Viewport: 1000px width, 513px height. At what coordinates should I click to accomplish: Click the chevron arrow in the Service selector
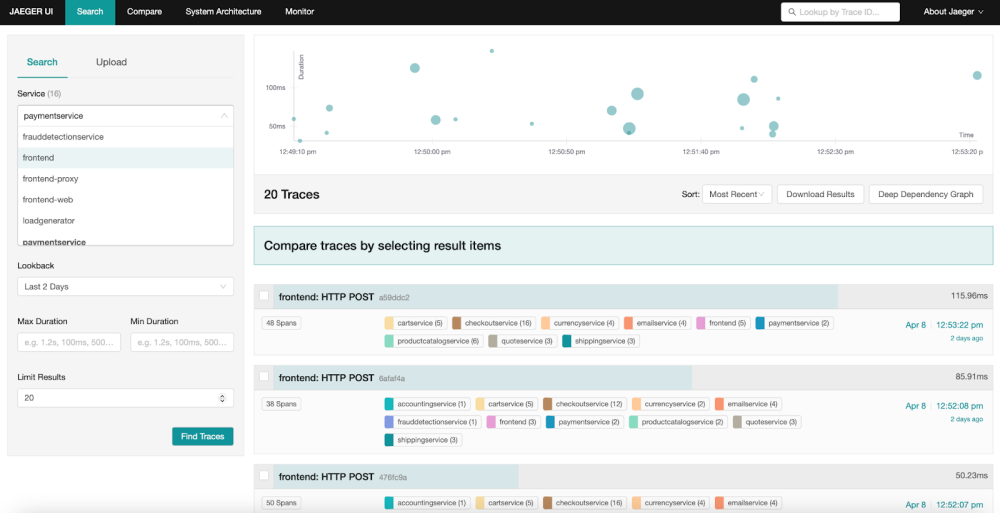[222, 116]
